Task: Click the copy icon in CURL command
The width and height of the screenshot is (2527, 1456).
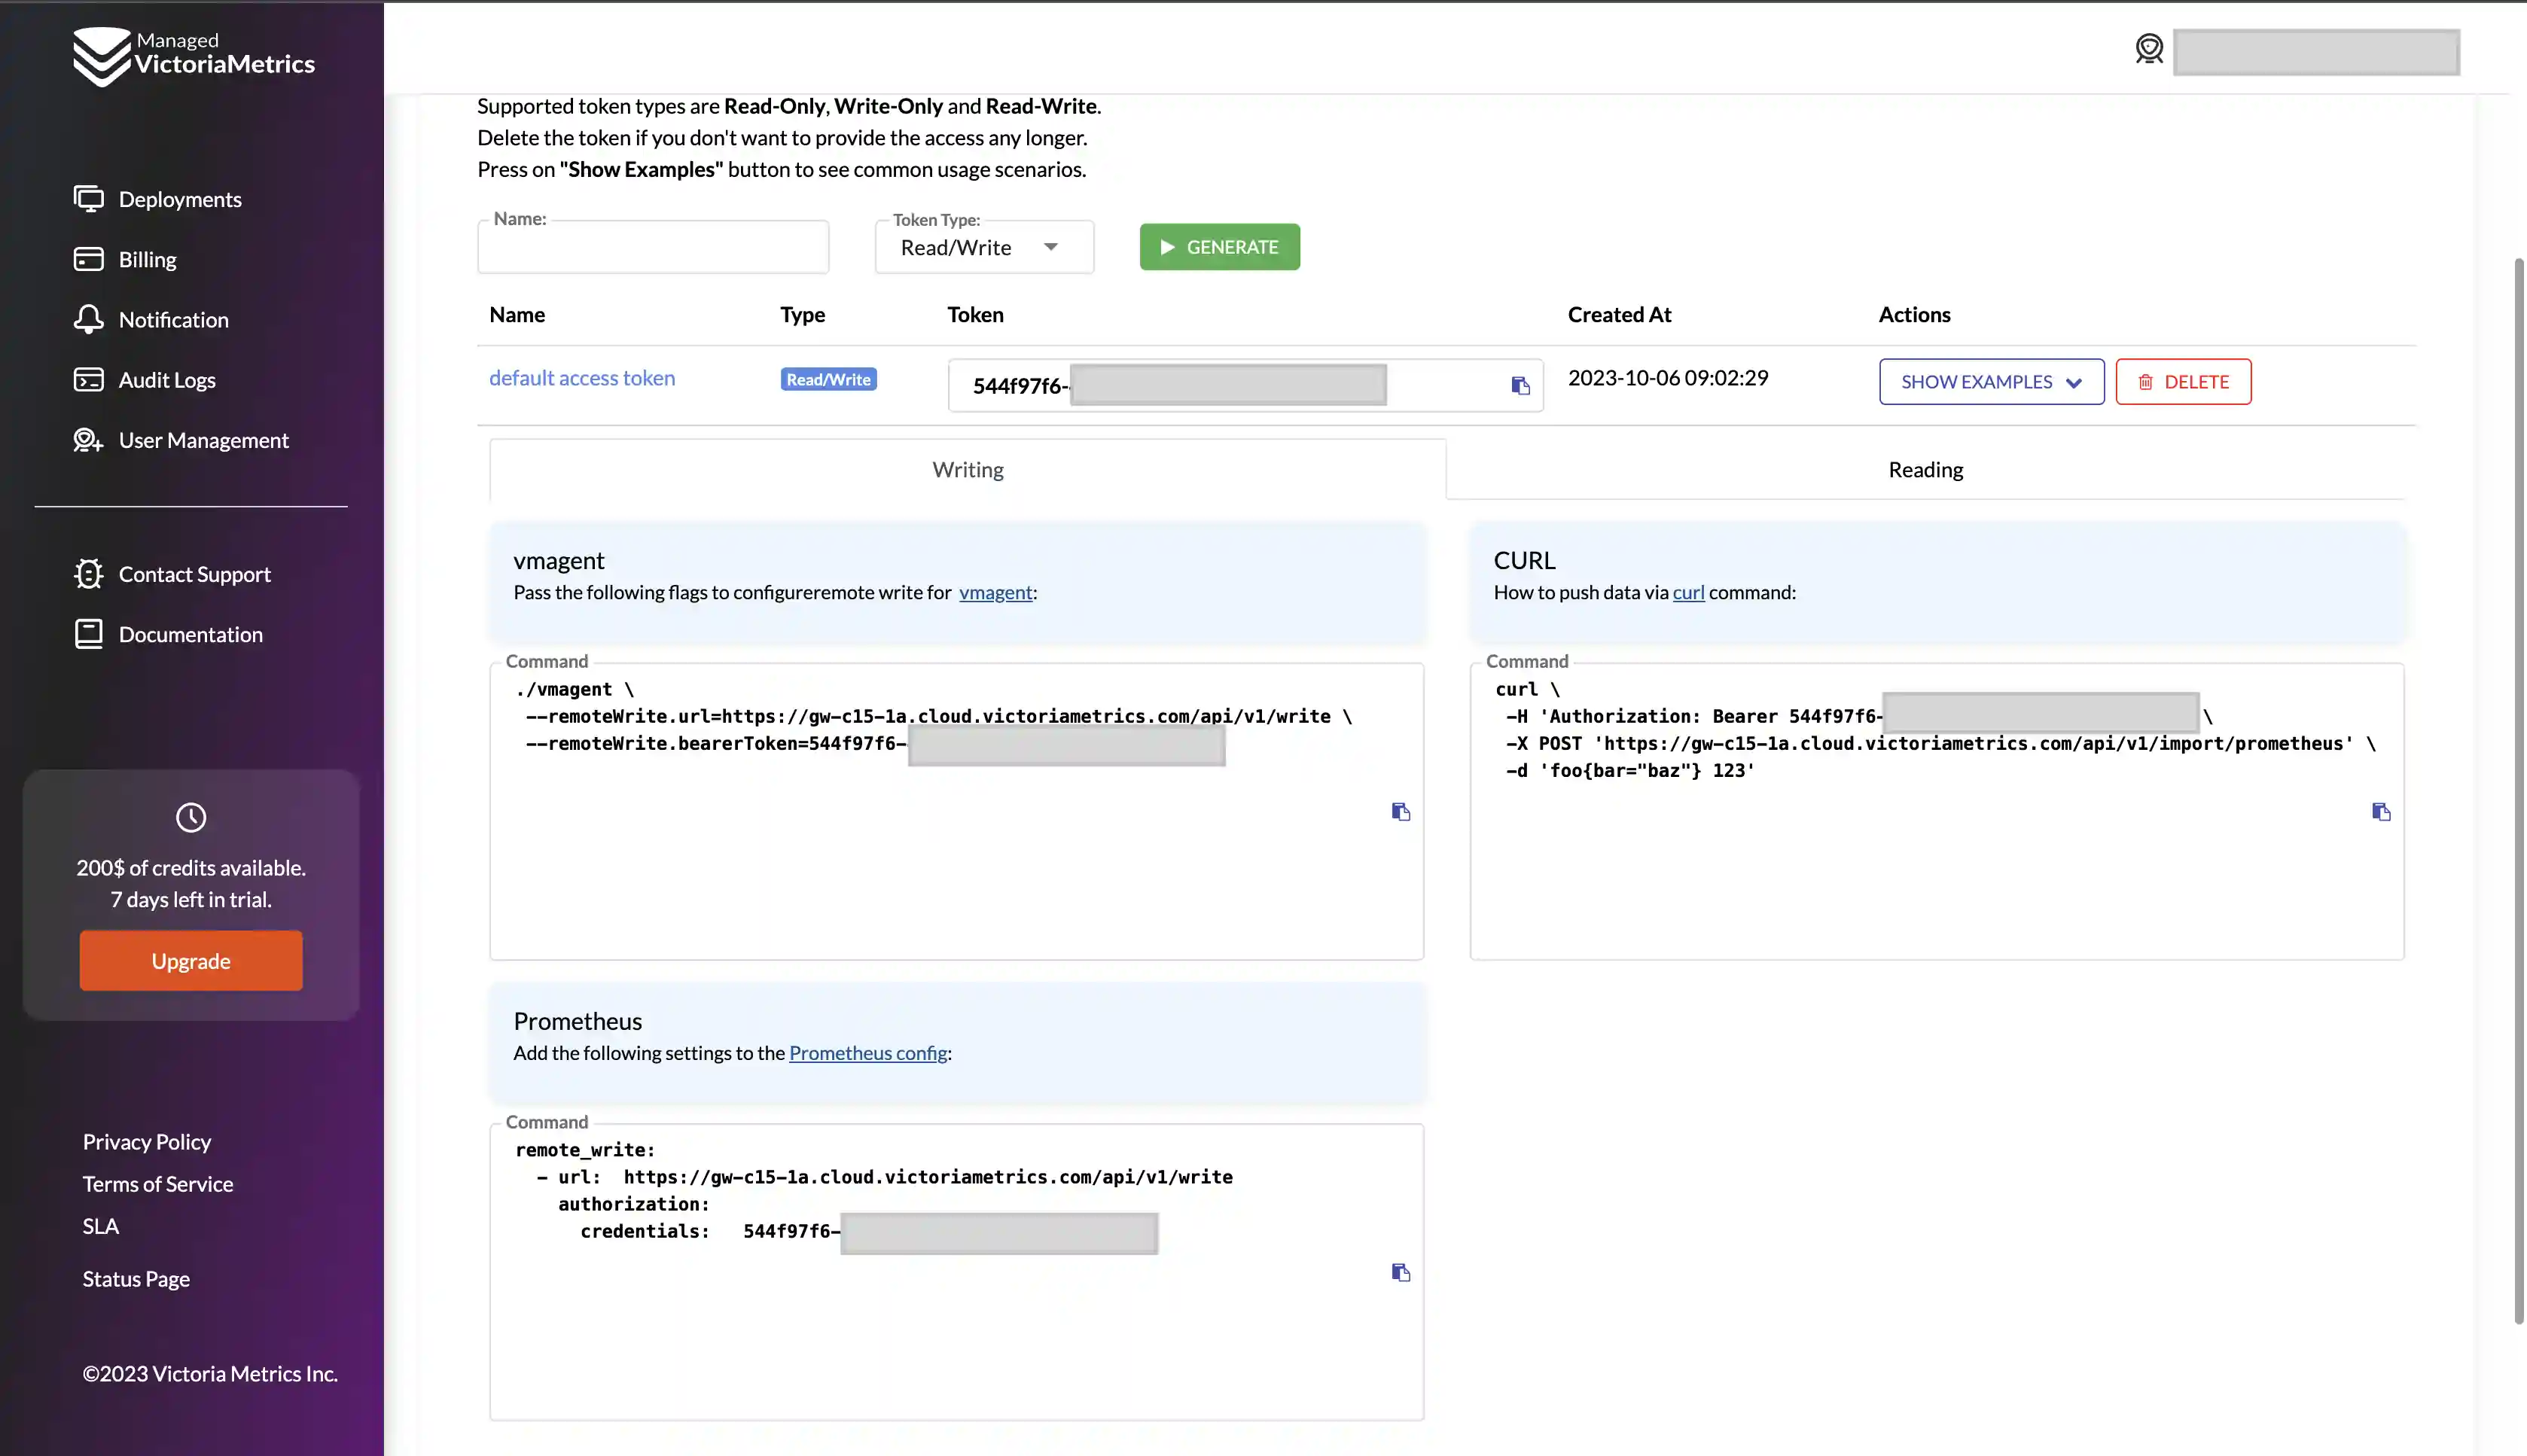Action: click(x=2379, y=810)
